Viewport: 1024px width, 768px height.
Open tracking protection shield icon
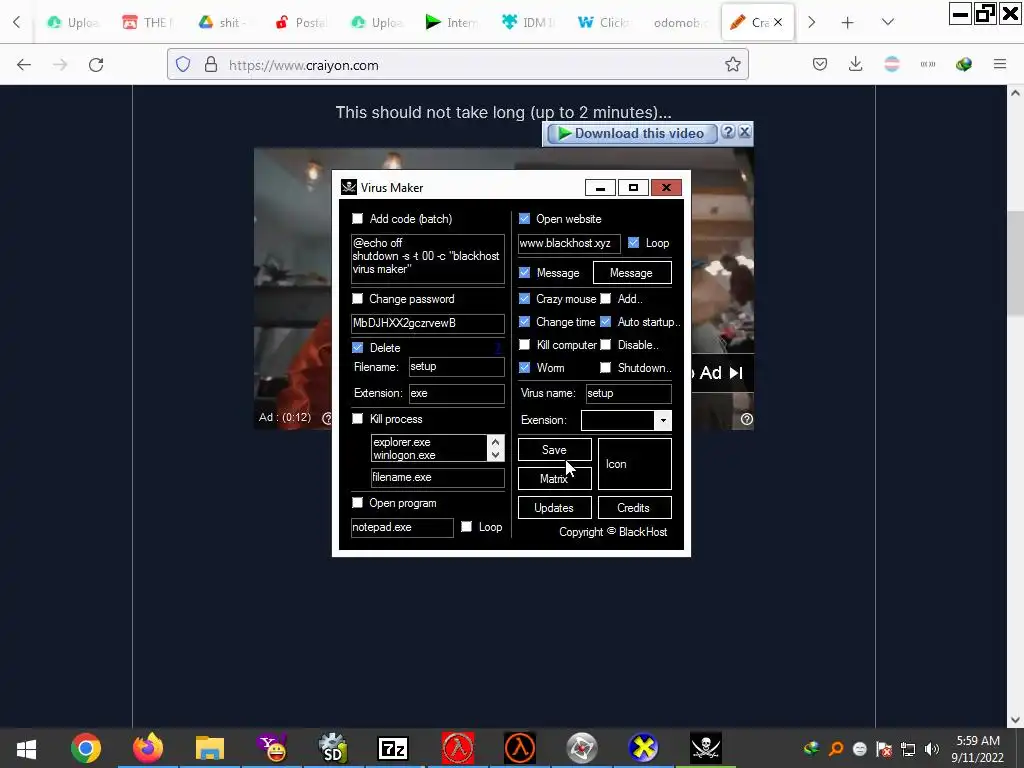(x=183, y=64)
